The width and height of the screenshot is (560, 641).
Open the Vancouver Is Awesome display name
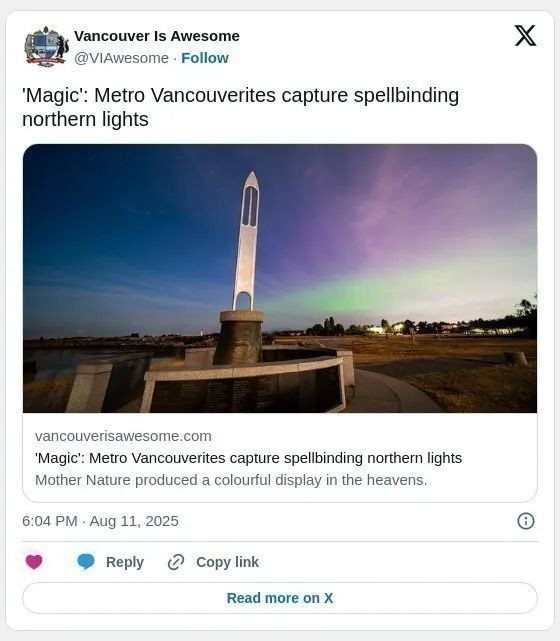click(157, 36)
